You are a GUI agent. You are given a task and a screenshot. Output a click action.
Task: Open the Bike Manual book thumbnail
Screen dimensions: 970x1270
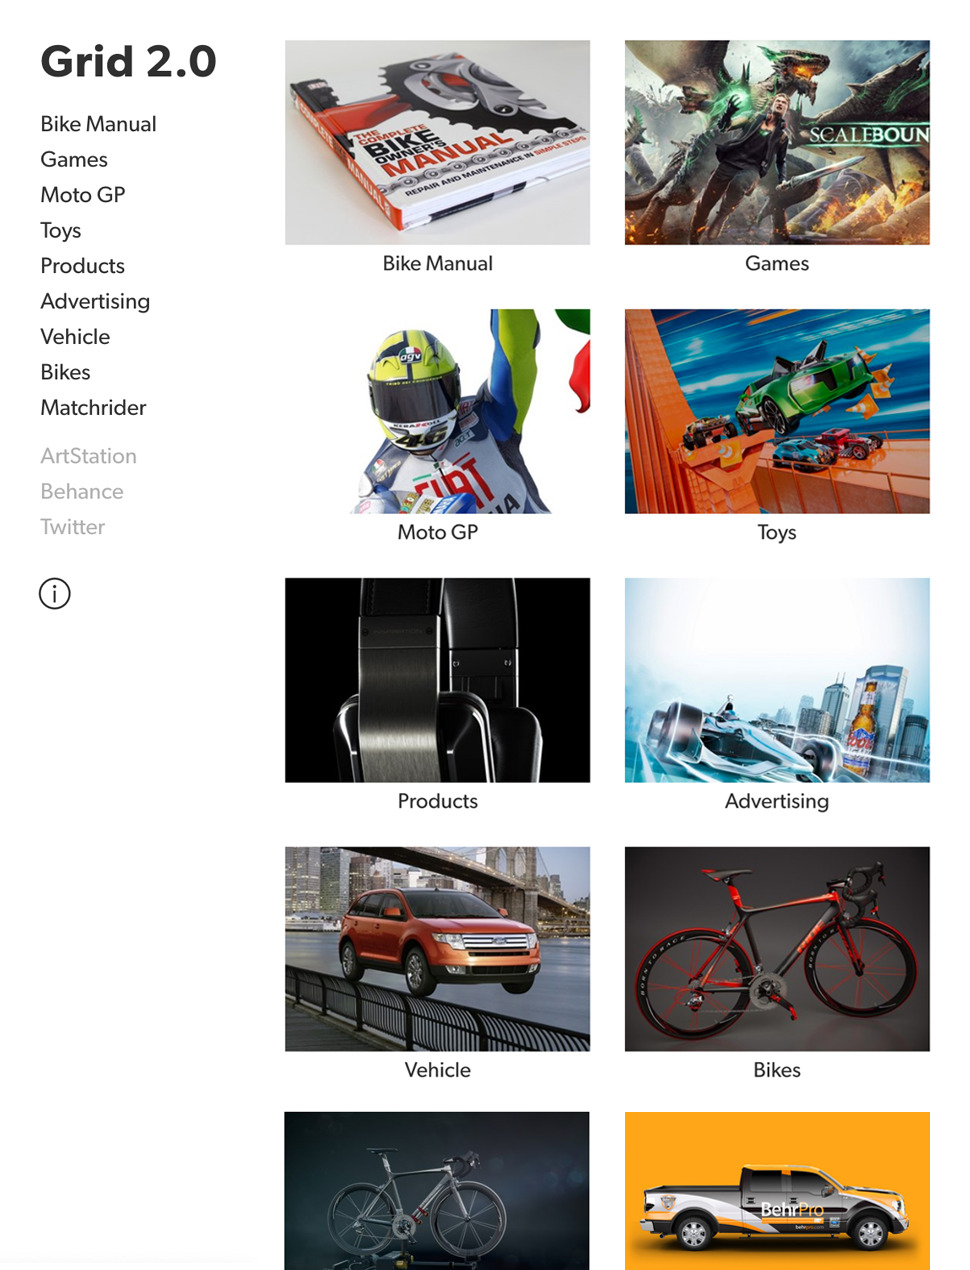click(437, 142)
